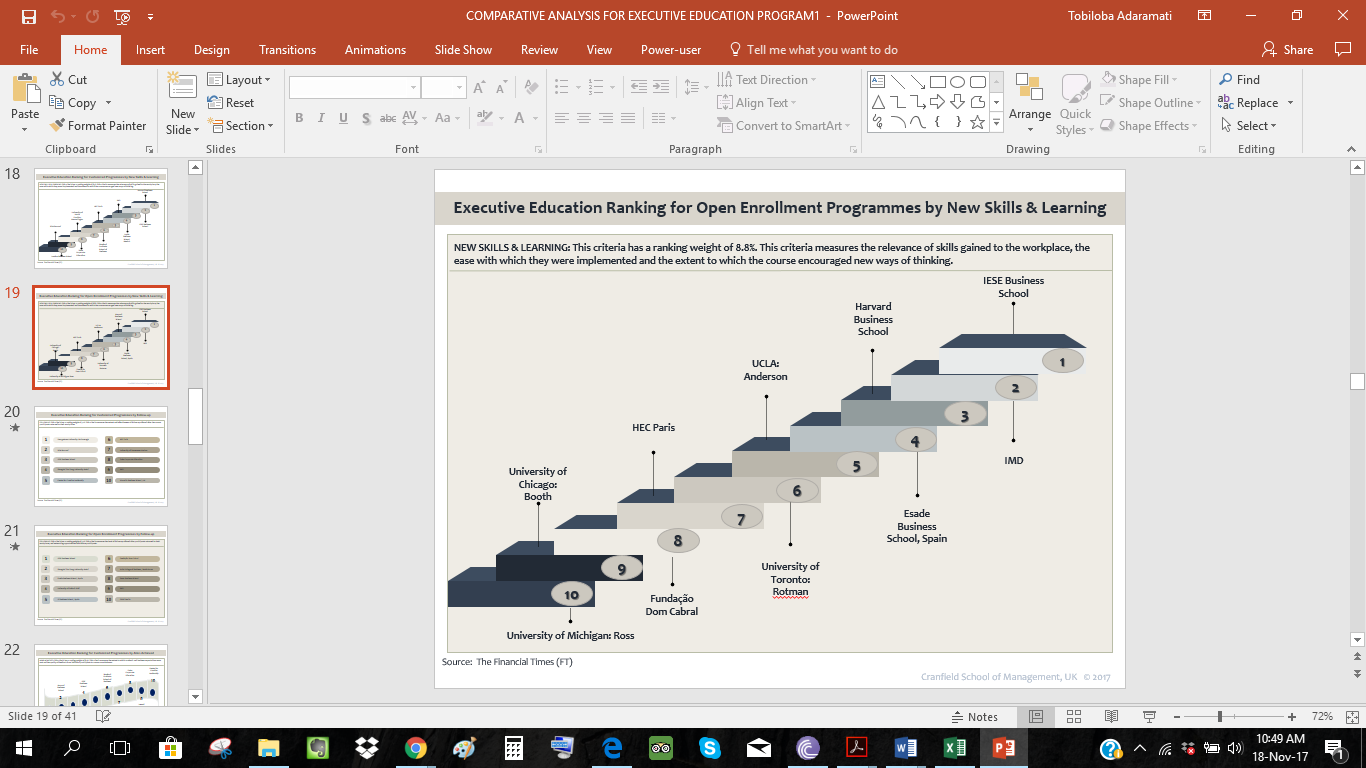
Task: Click the Start From Beginning slideshow icon
Action: (x=122, y=16)
